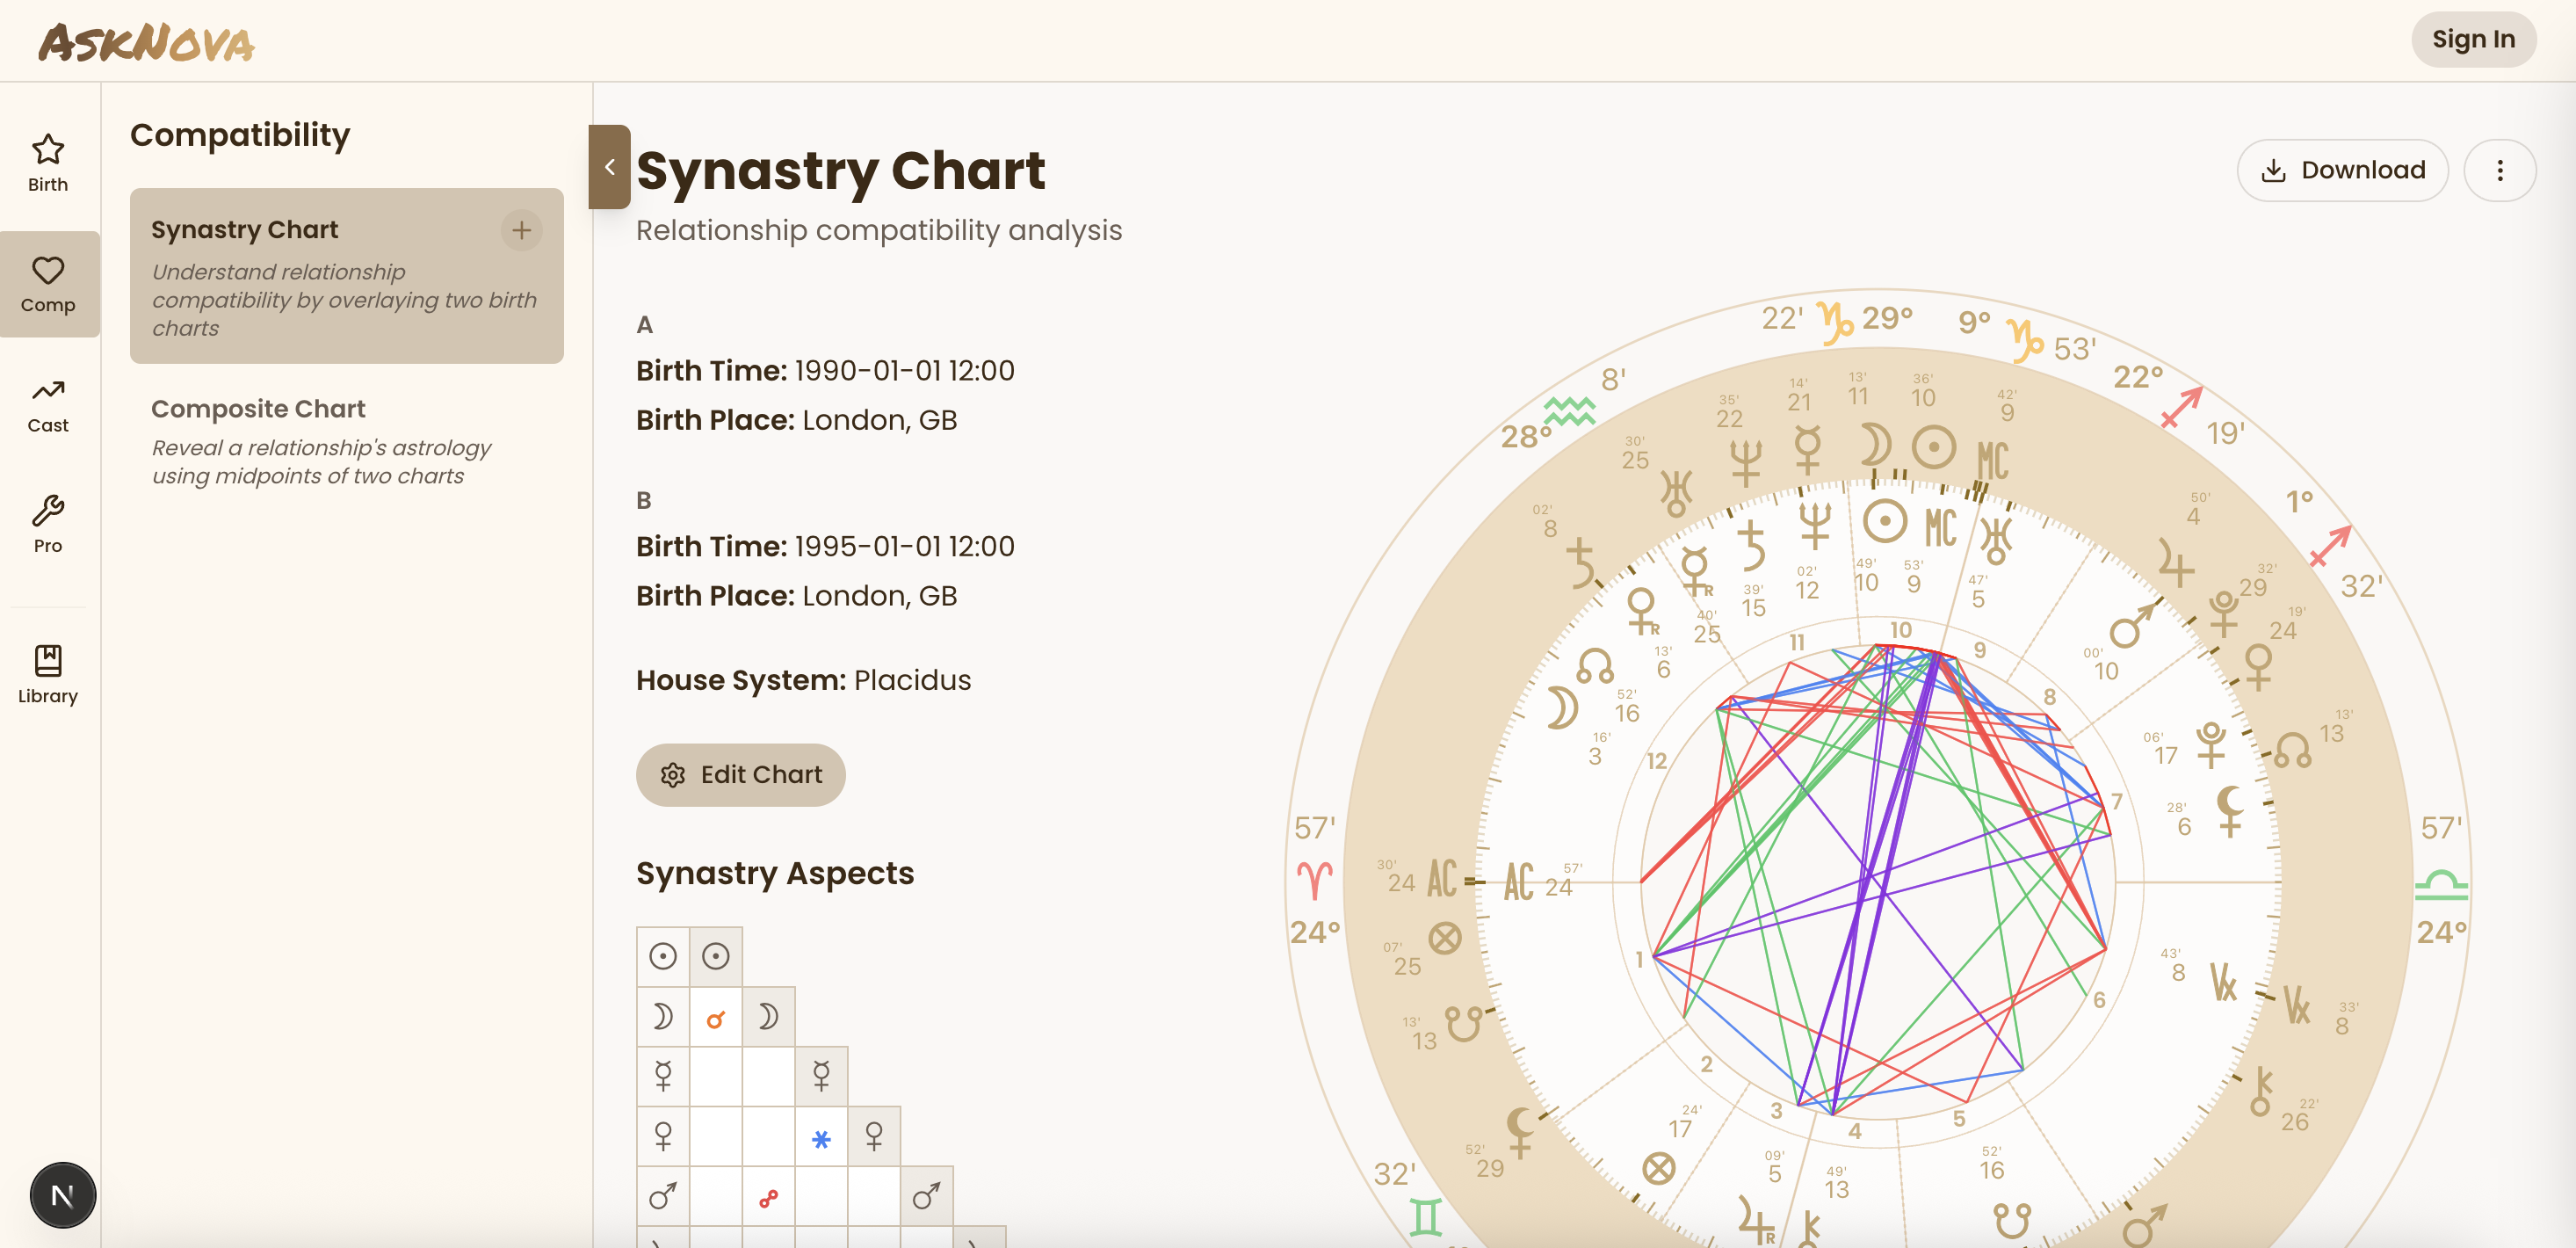Click the round N badge icon
This screenshot has width=2576, height=1248.
pos(63,1194)
